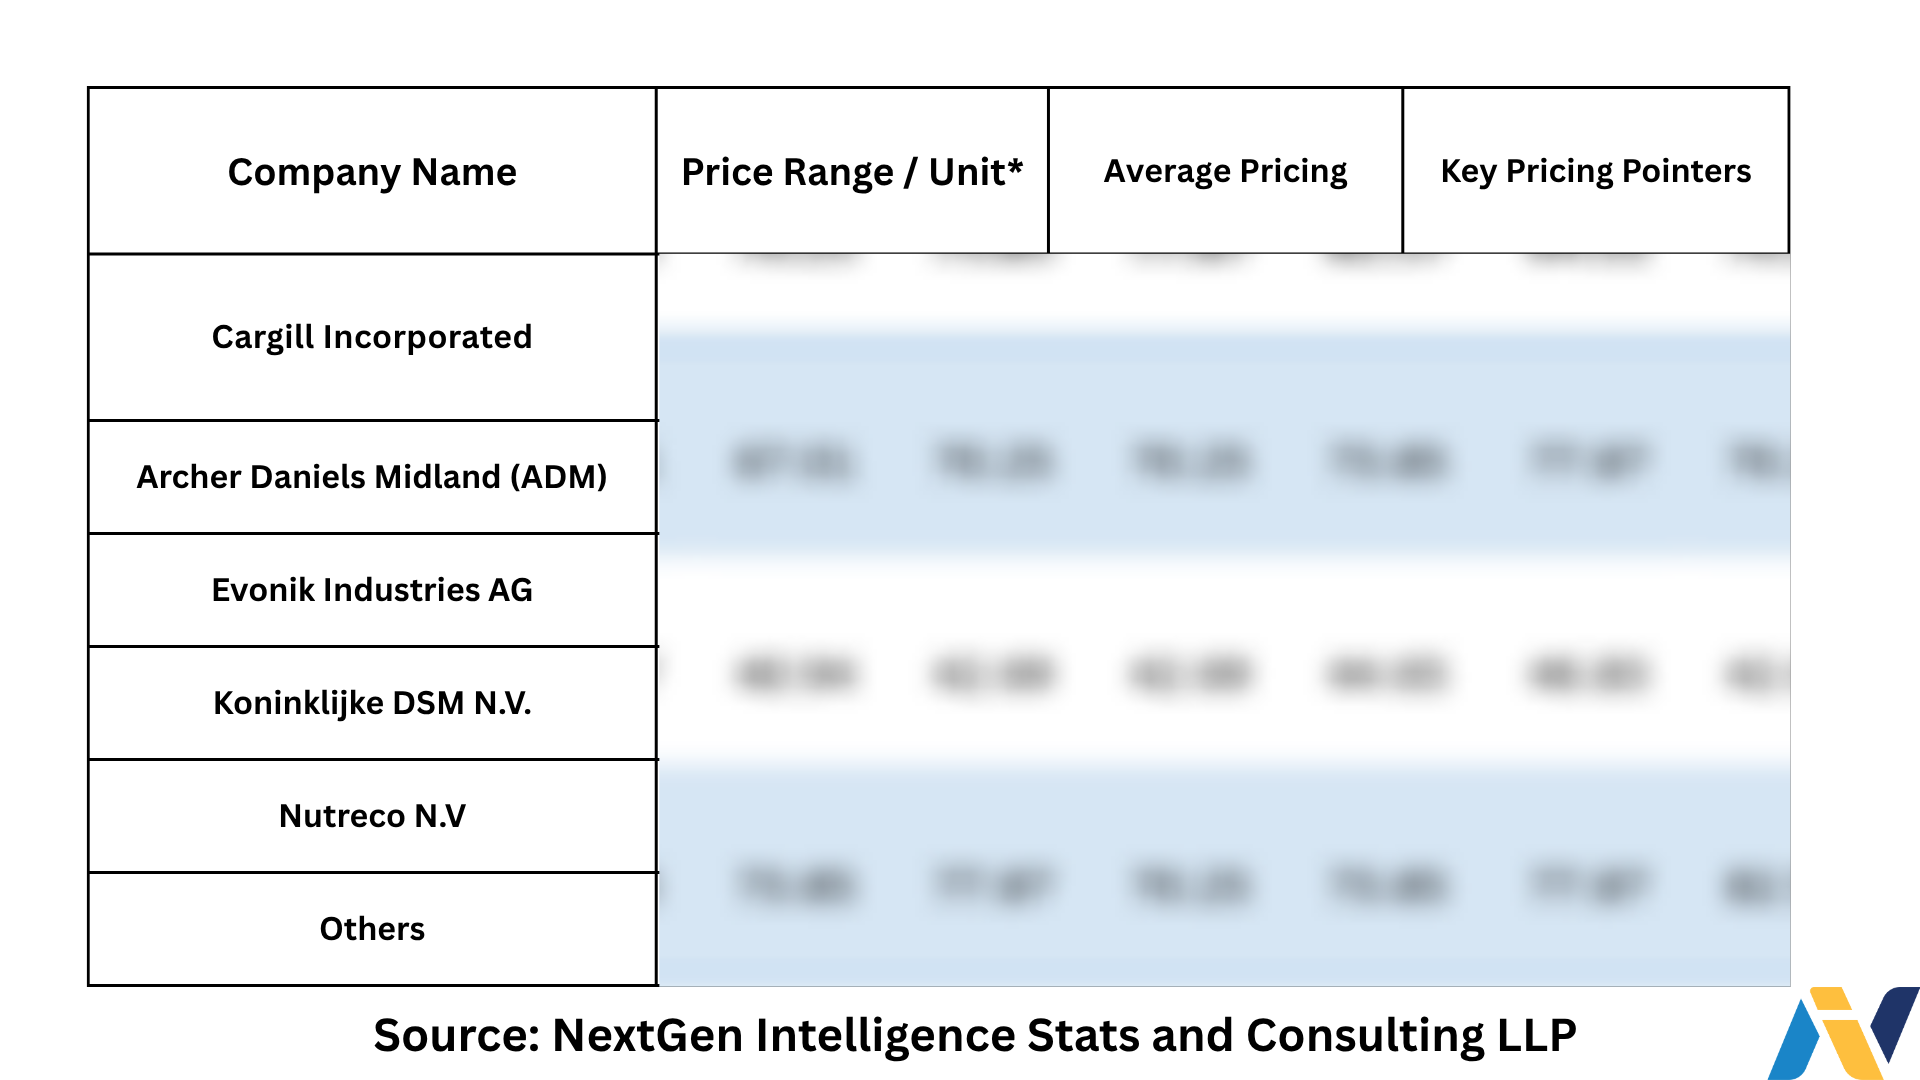The height and width of the screenshot is (1080, 1920).
Task: Select the Cargill Incorporated row
Action: [372, 337]
